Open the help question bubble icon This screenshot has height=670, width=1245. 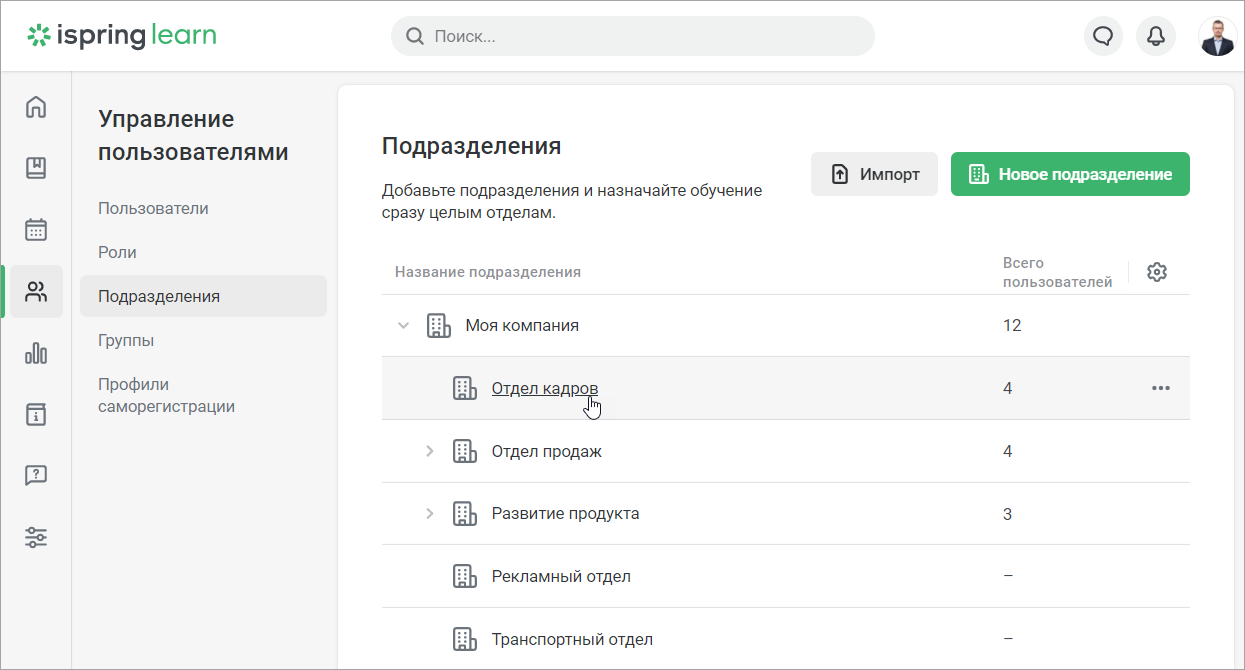(x=36, y=476)
